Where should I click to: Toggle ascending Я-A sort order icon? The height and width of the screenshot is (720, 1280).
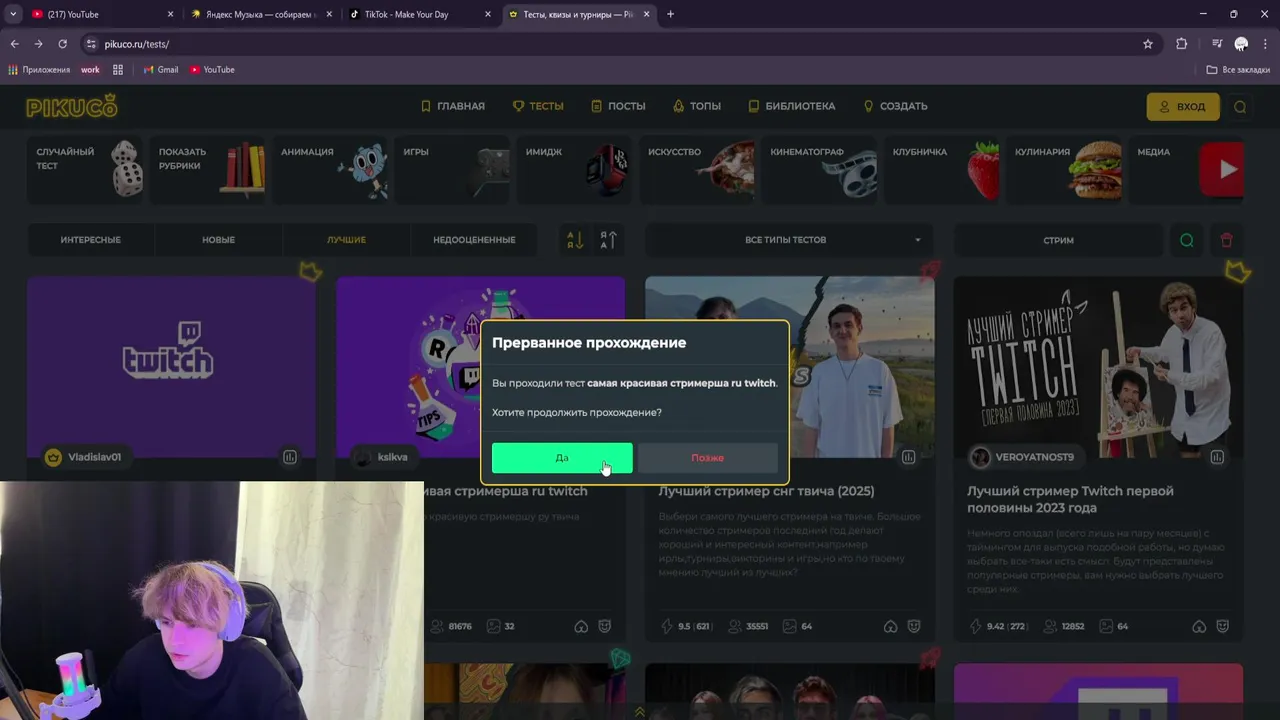pyautogui.click(x=608, y=240)
